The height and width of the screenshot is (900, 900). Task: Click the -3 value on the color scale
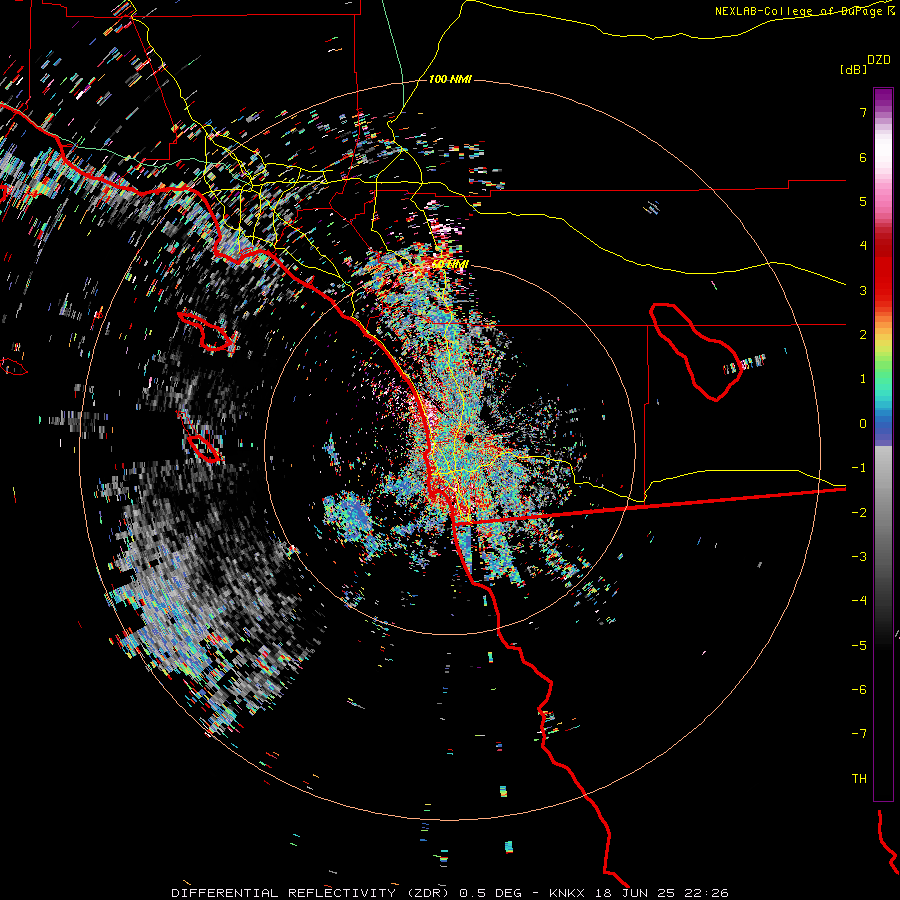click(859, 557)
